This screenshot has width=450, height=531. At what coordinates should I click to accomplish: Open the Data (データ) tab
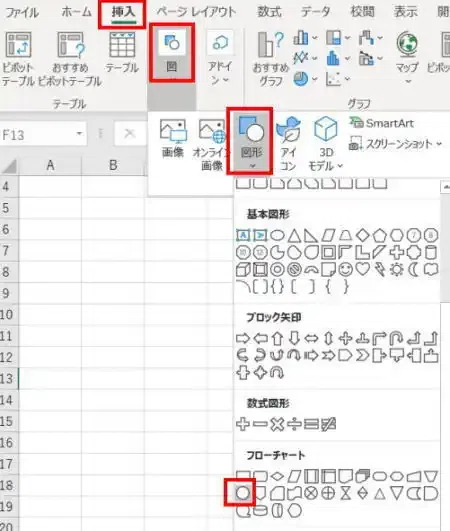[315, 12]
